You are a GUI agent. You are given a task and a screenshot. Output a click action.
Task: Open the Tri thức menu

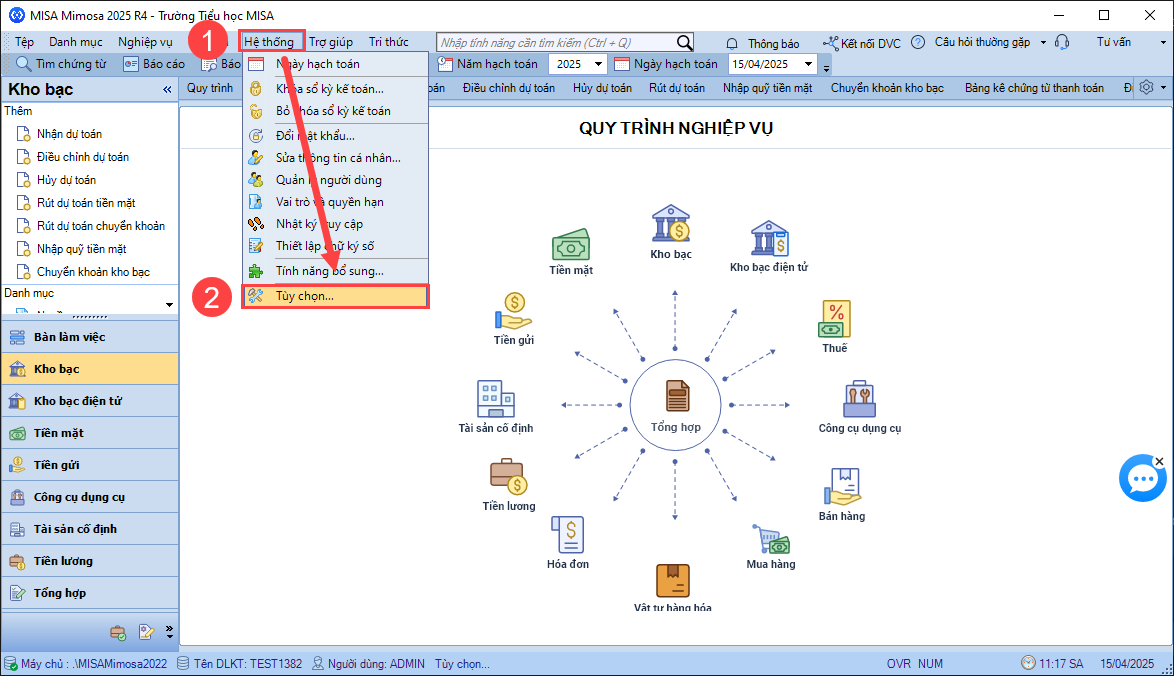(x=389, y=42)
